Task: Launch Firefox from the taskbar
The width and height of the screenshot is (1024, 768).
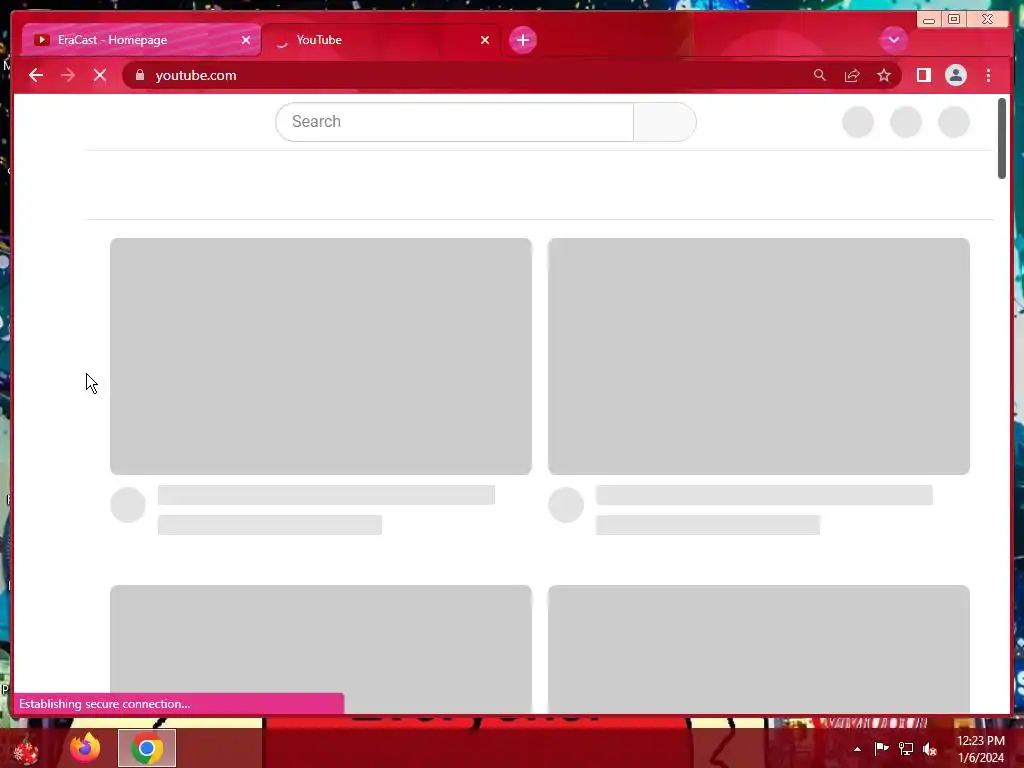Action: (x=85, y=748)
